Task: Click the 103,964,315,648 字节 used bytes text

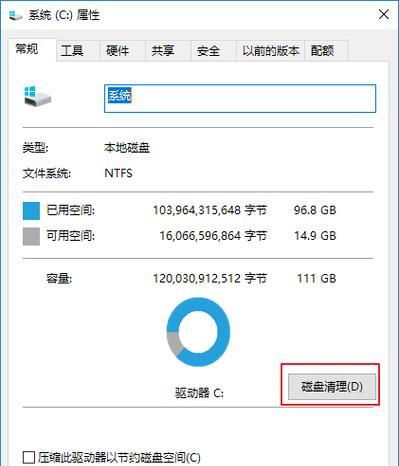Action: tap(210, 210)
